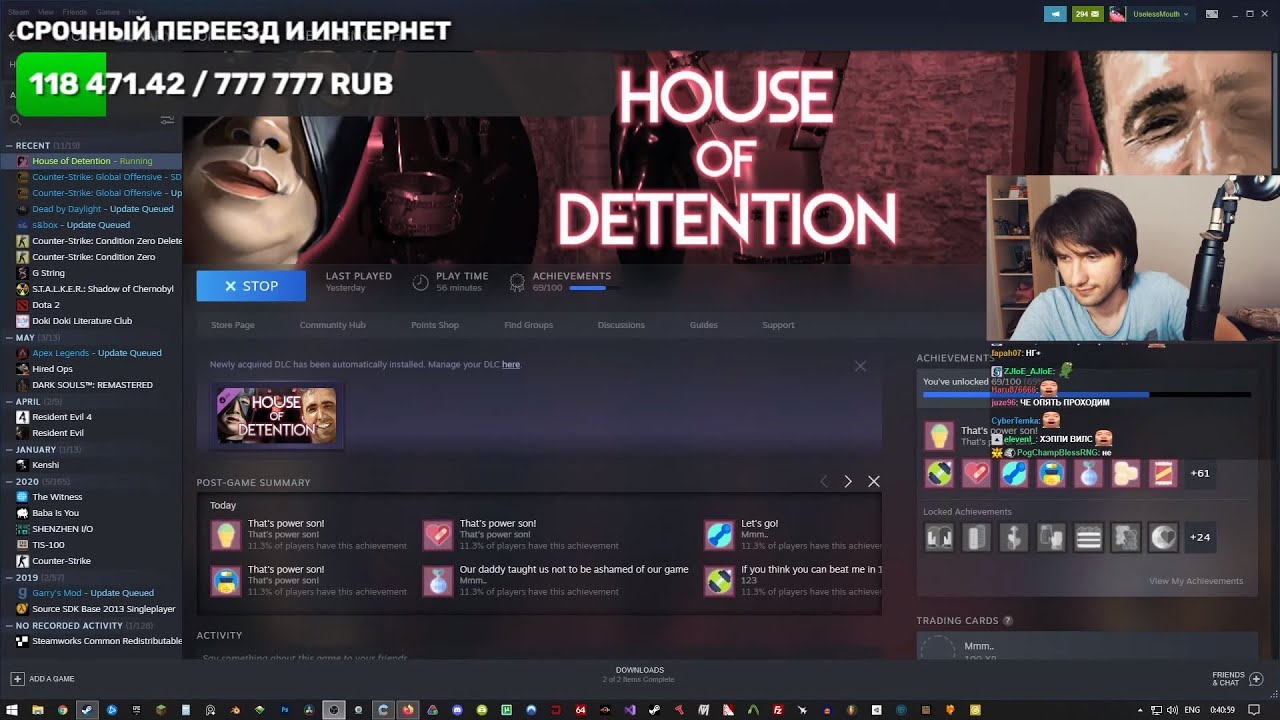
Task: Open the Community Hub tab
Action: (332, 325)
